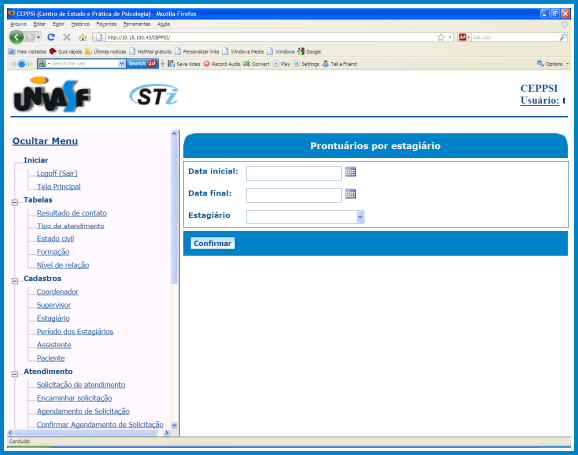Open the Logoff (Sair) link
Screen dimensions: 578x455
pos(57,173)
